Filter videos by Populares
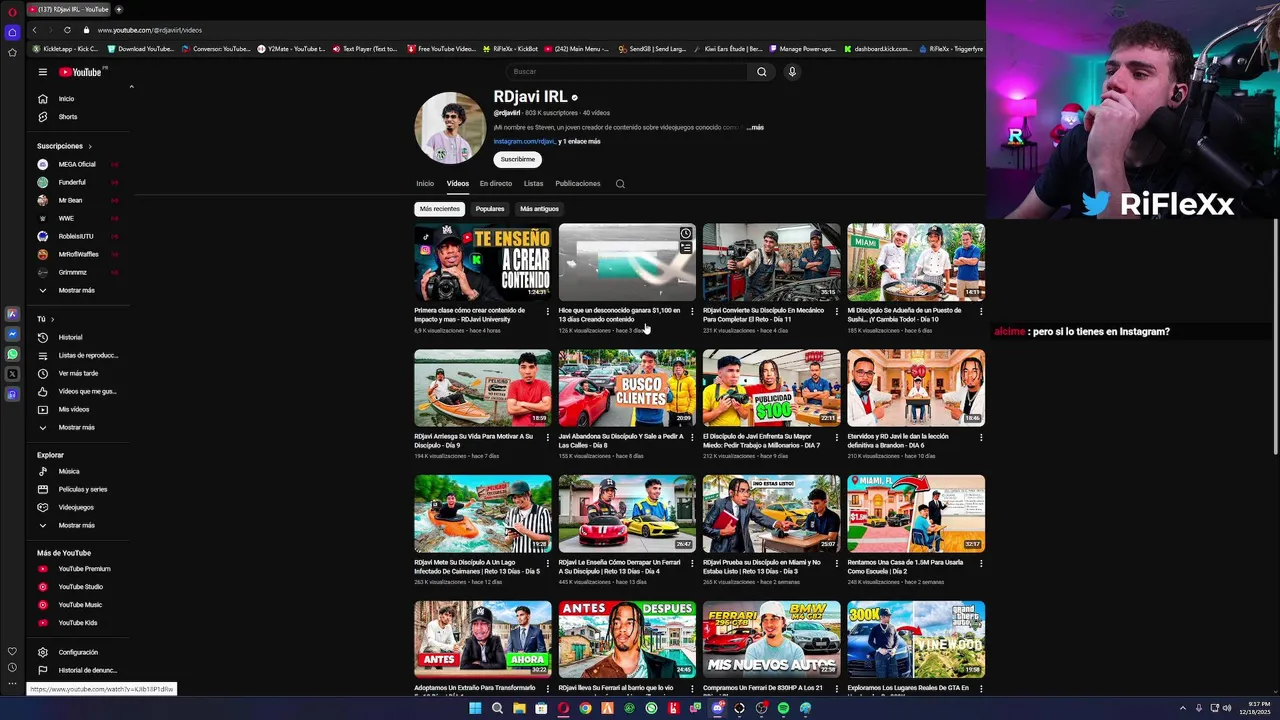This screenshot has height=720, width=1280. coord(490,209)
